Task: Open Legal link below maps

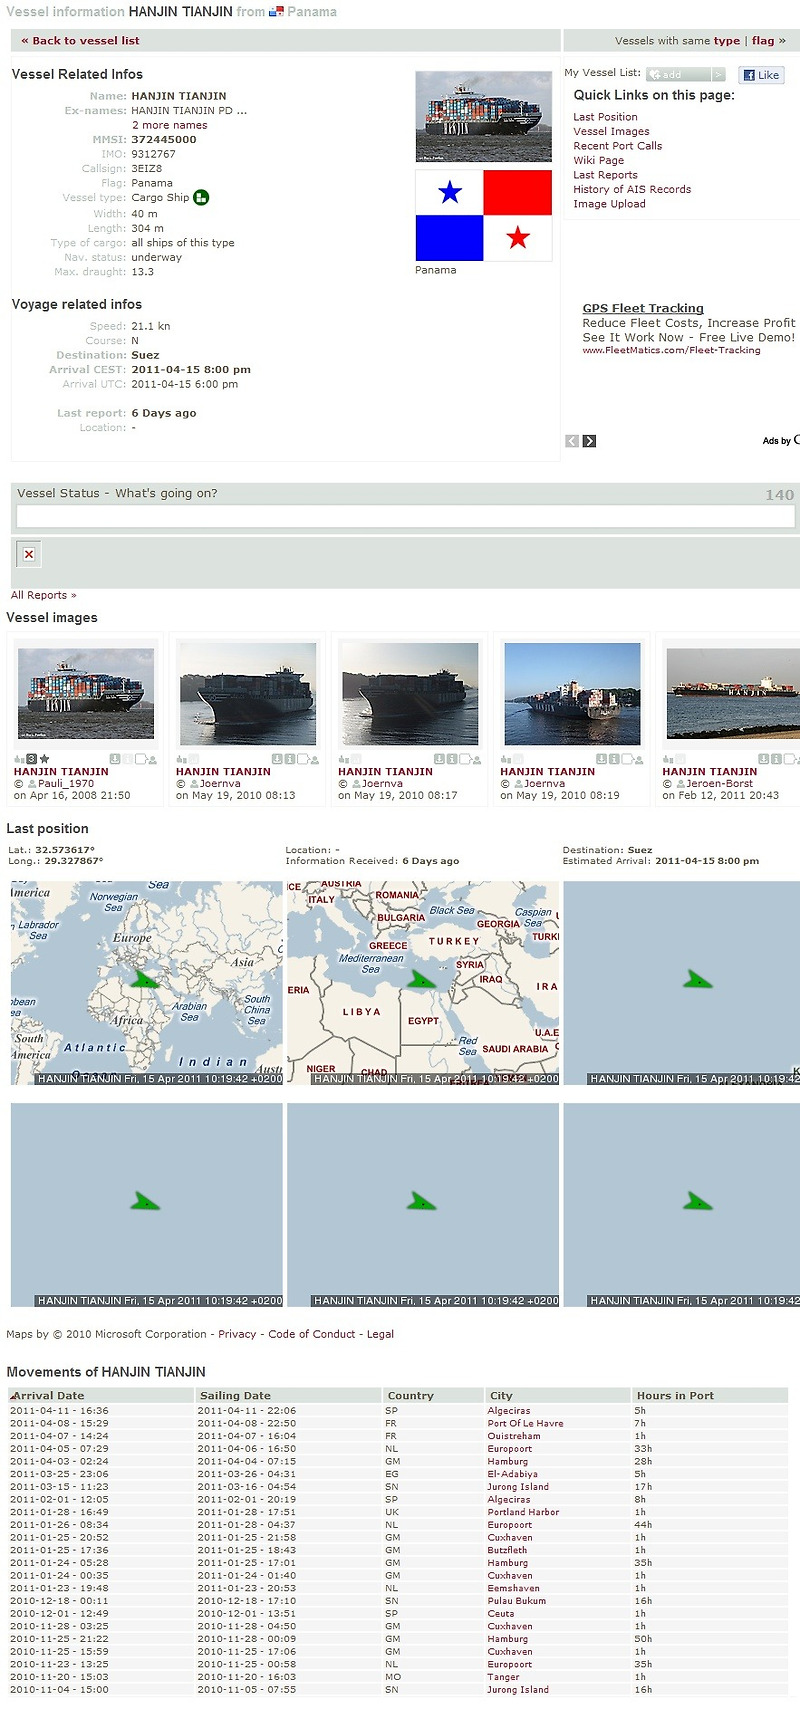Action: click(x=380, y=1334)
